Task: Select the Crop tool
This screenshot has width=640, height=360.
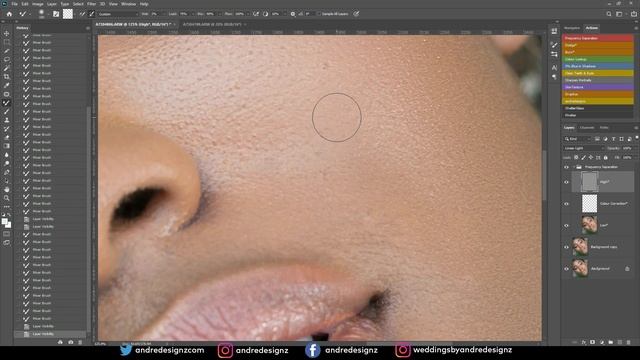Action: pyautogui.click(x=7, y=77)
